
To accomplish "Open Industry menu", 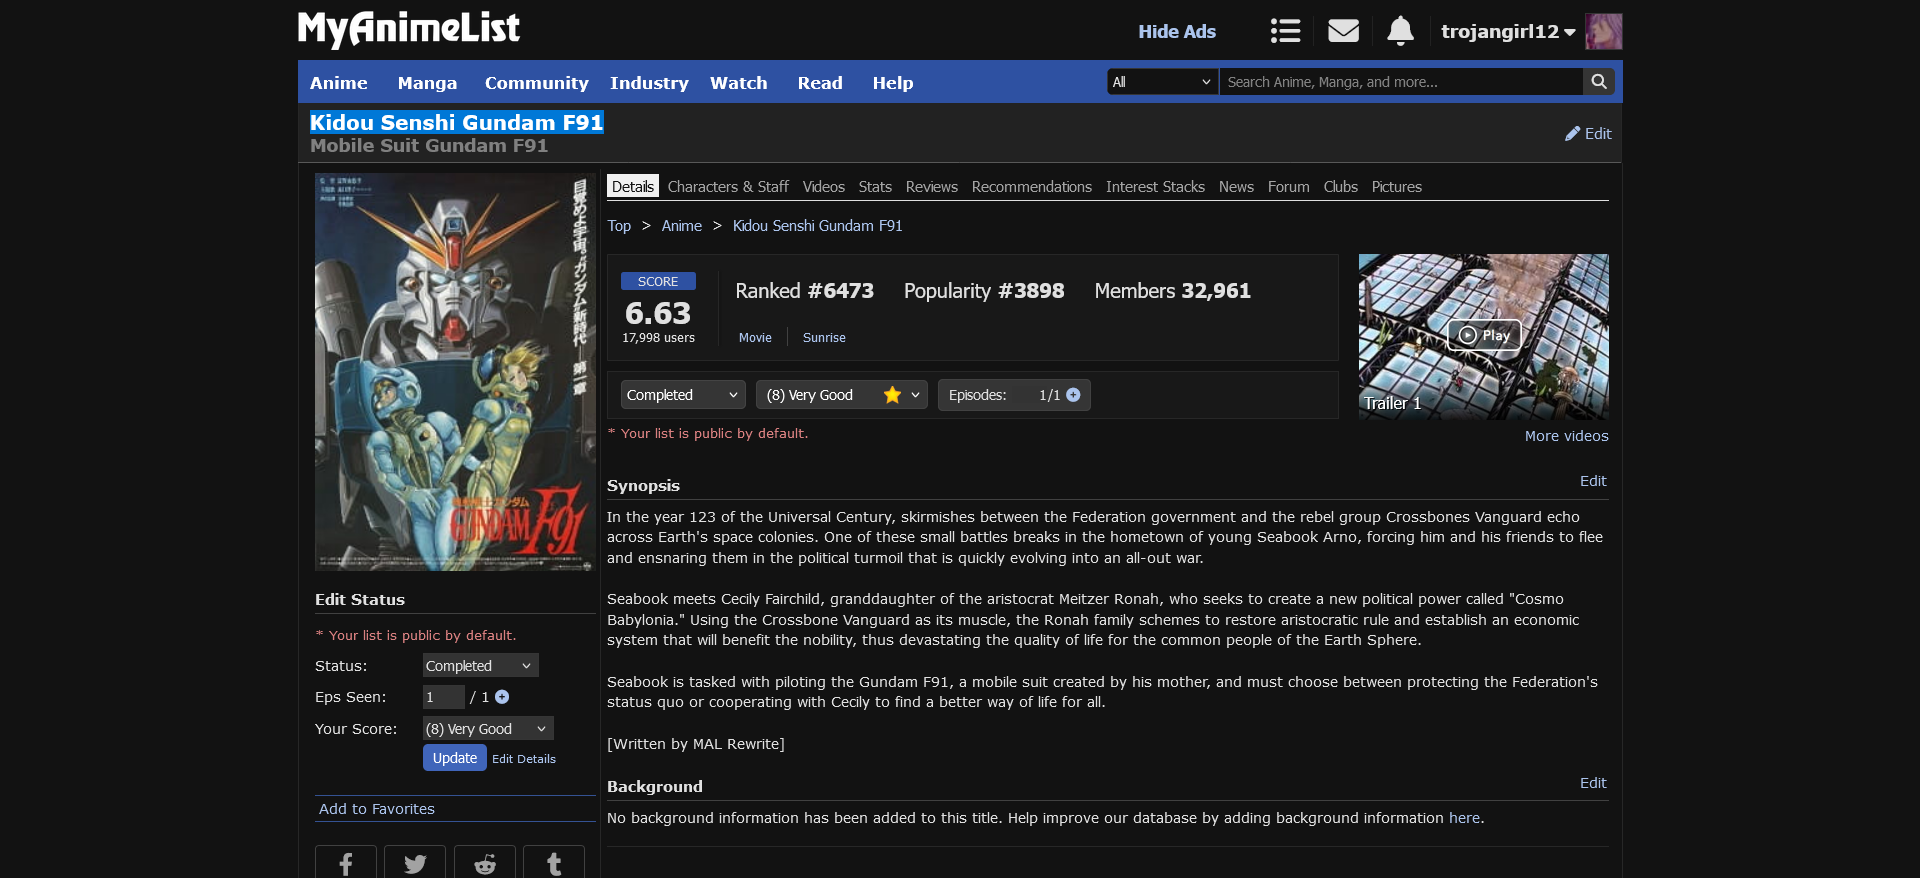I will (649, 83).
